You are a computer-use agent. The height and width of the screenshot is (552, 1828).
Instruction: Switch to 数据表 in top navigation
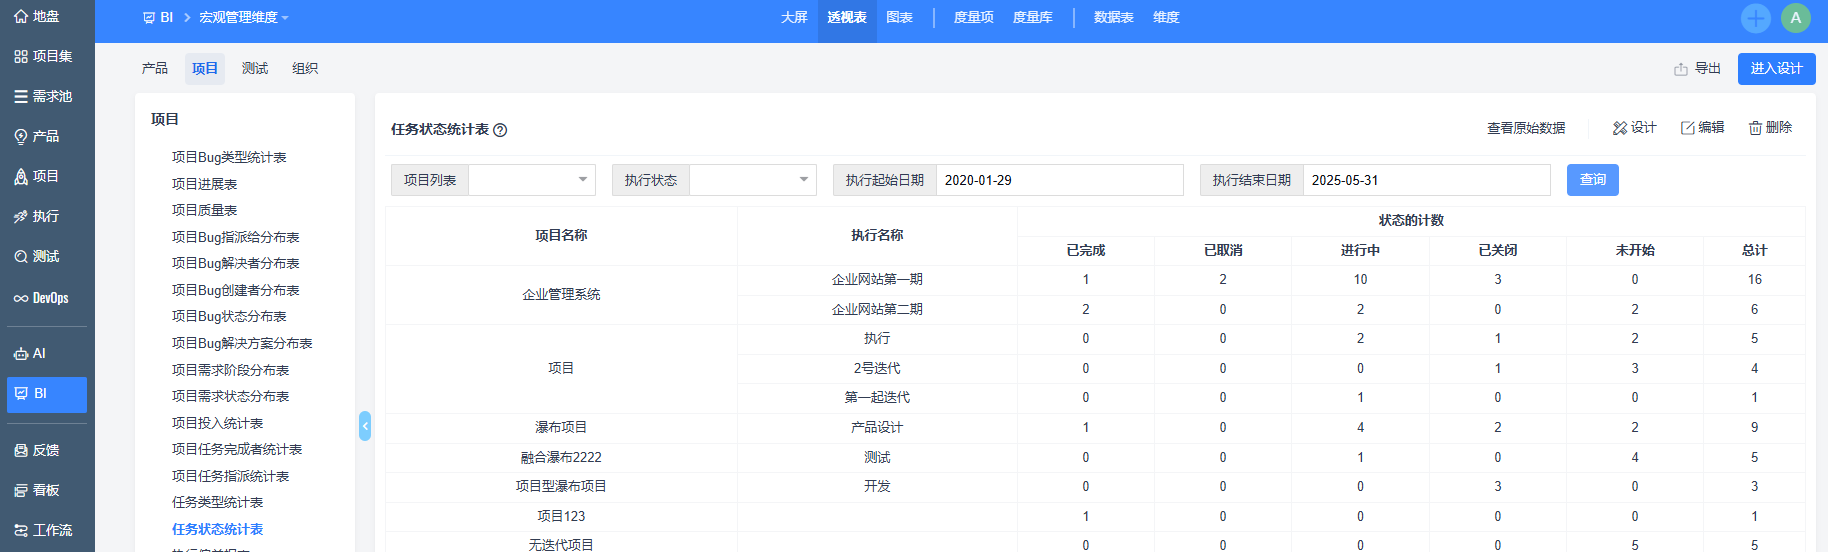1113,18
